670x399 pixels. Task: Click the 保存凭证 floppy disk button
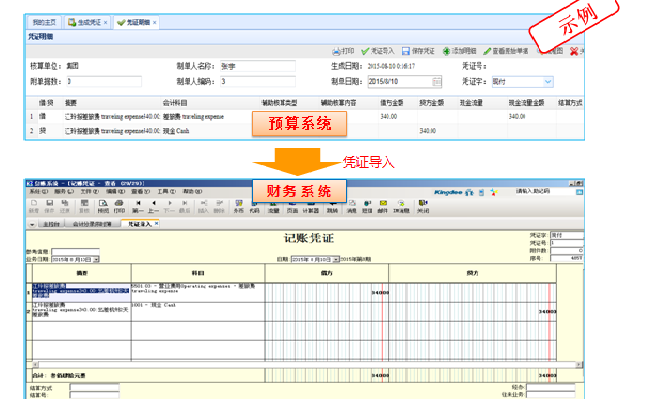click(x=418, y=51)
